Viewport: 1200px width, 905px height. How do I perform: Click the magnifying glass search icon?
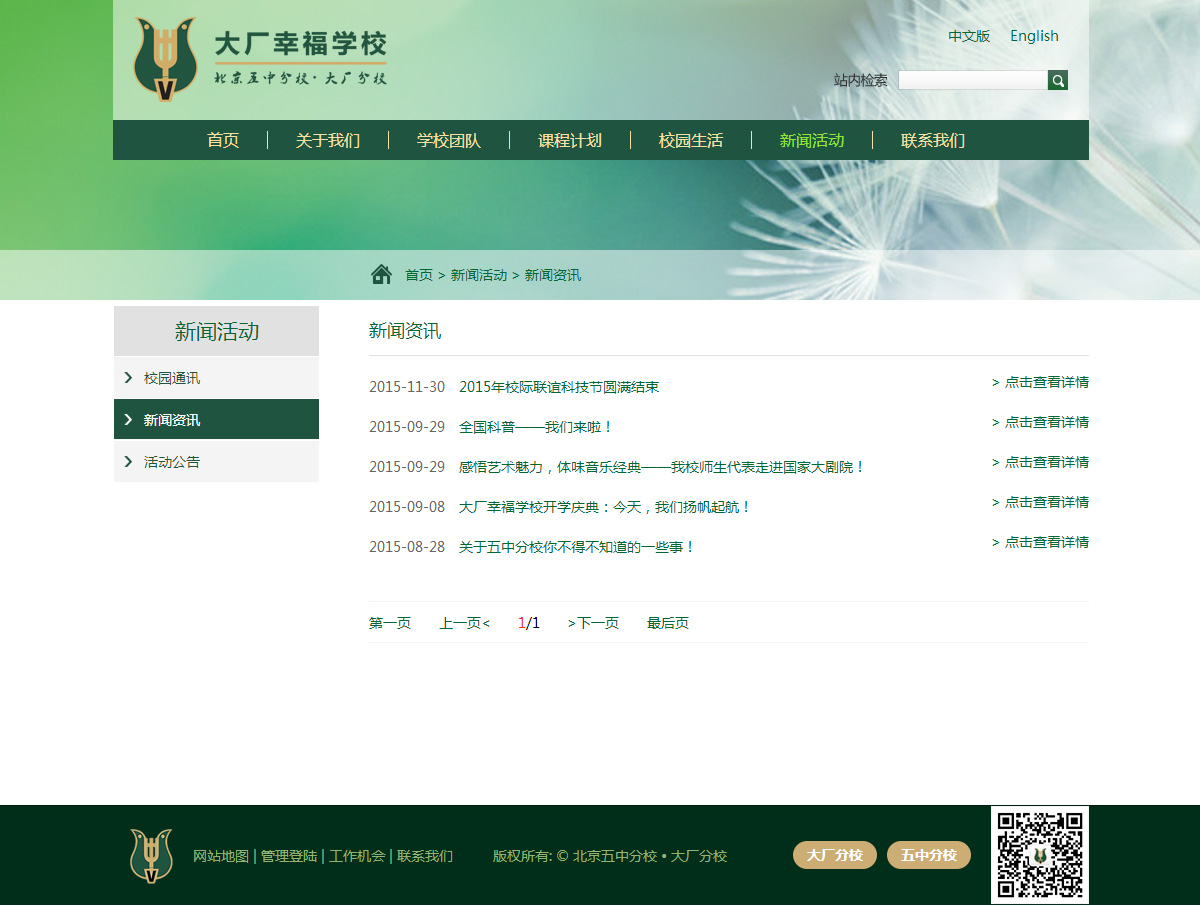tap(1057, 80)
